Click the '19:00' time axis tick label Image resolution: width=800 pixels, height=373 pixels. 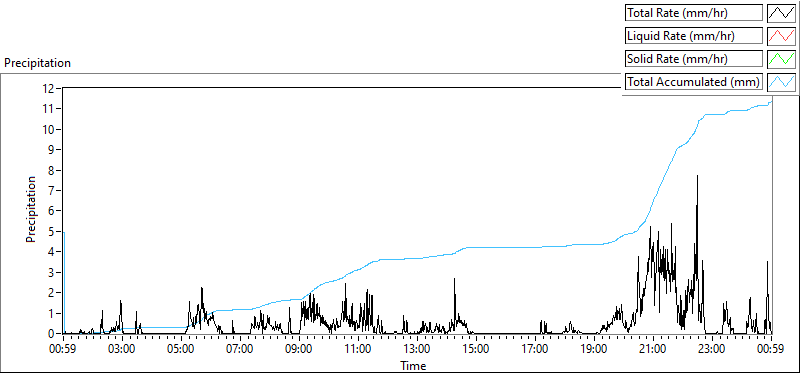pos(594,350)
